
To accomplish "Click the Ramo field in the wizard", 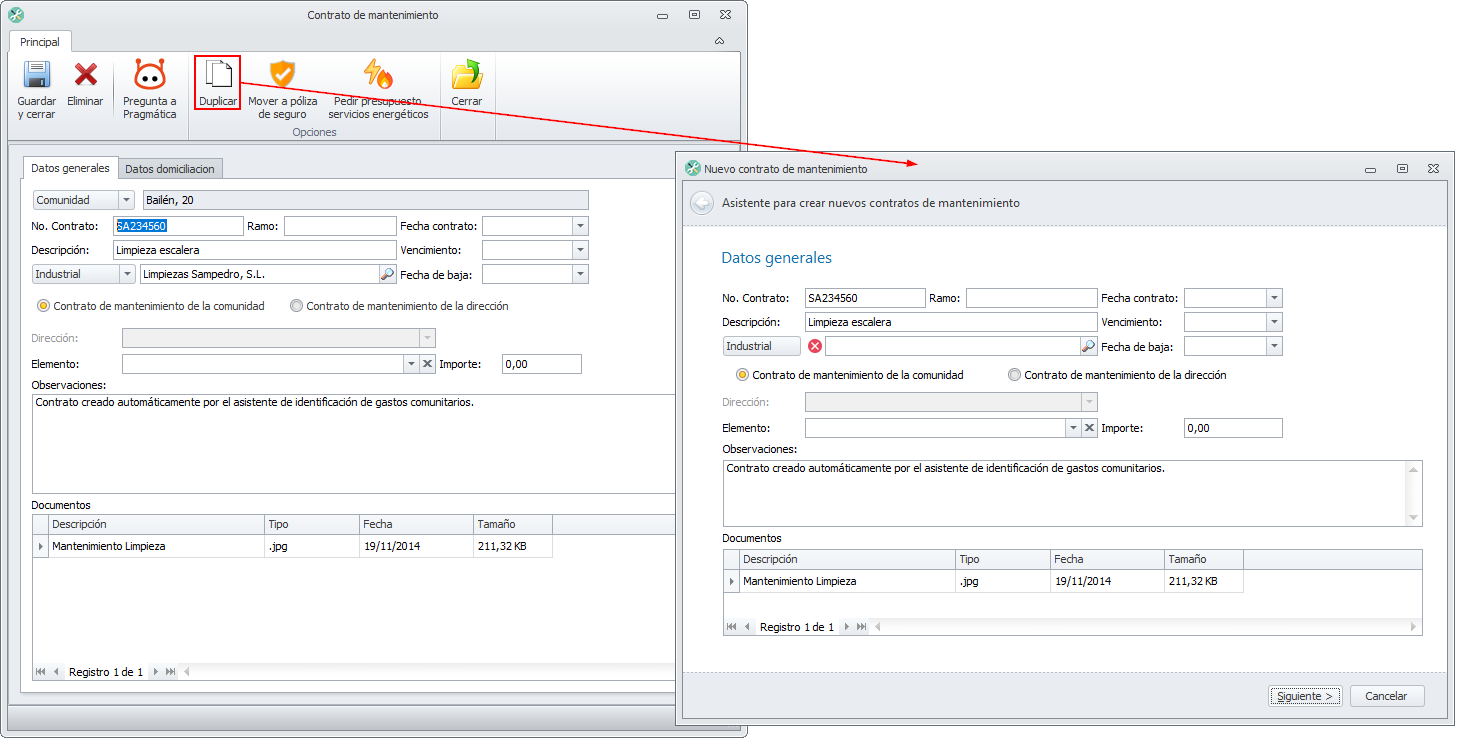I will point(1032,298).
